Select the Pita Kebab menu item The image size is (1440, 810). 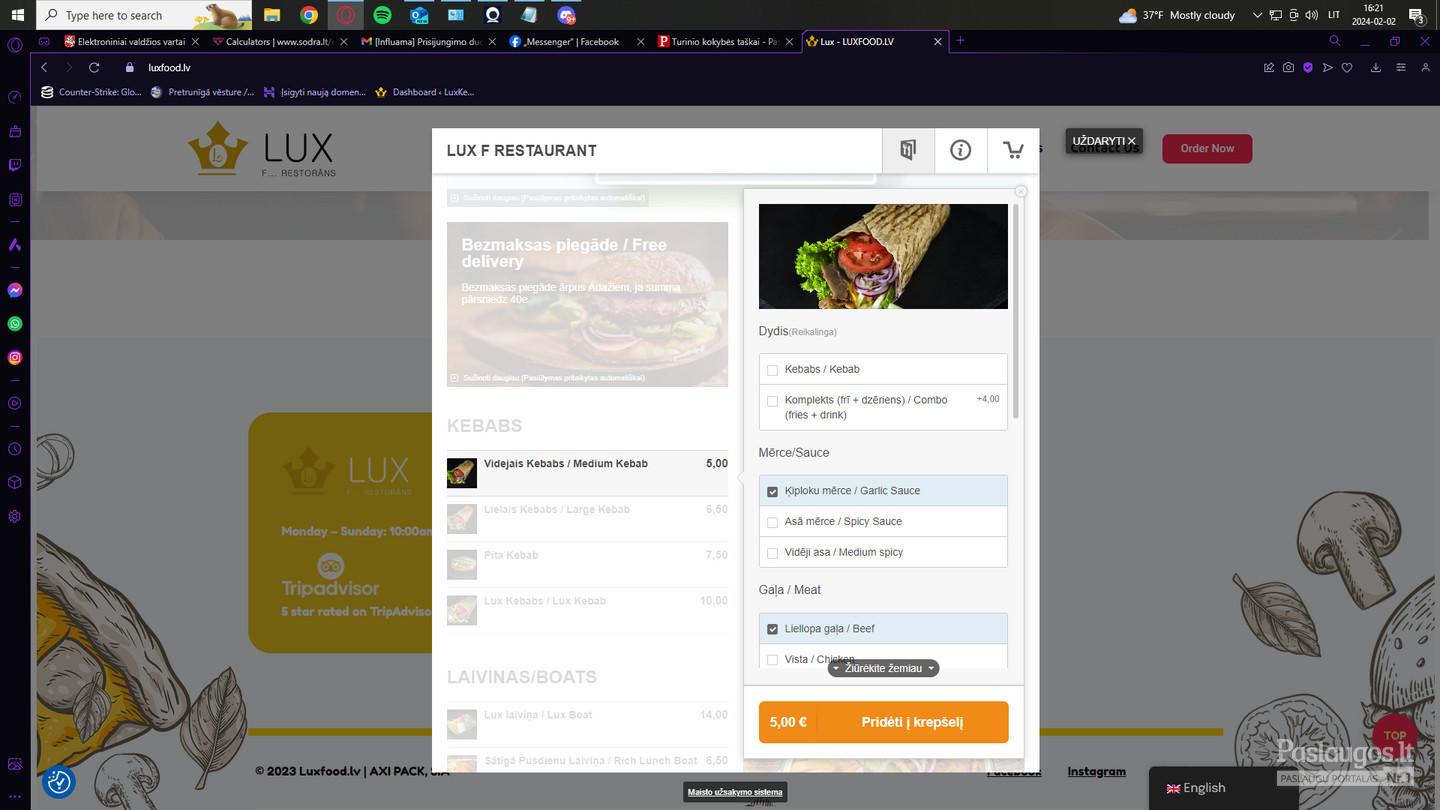pos(587,565)
